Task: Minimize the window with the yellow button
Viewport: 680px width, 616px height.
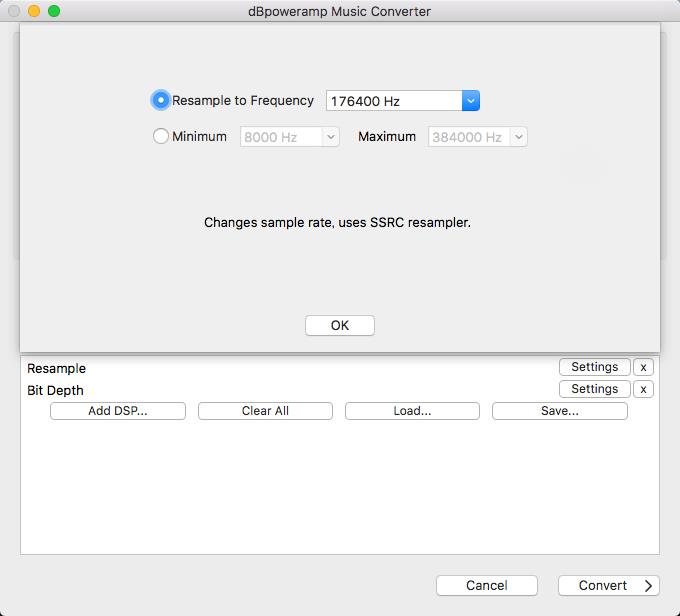Action: 34,11
